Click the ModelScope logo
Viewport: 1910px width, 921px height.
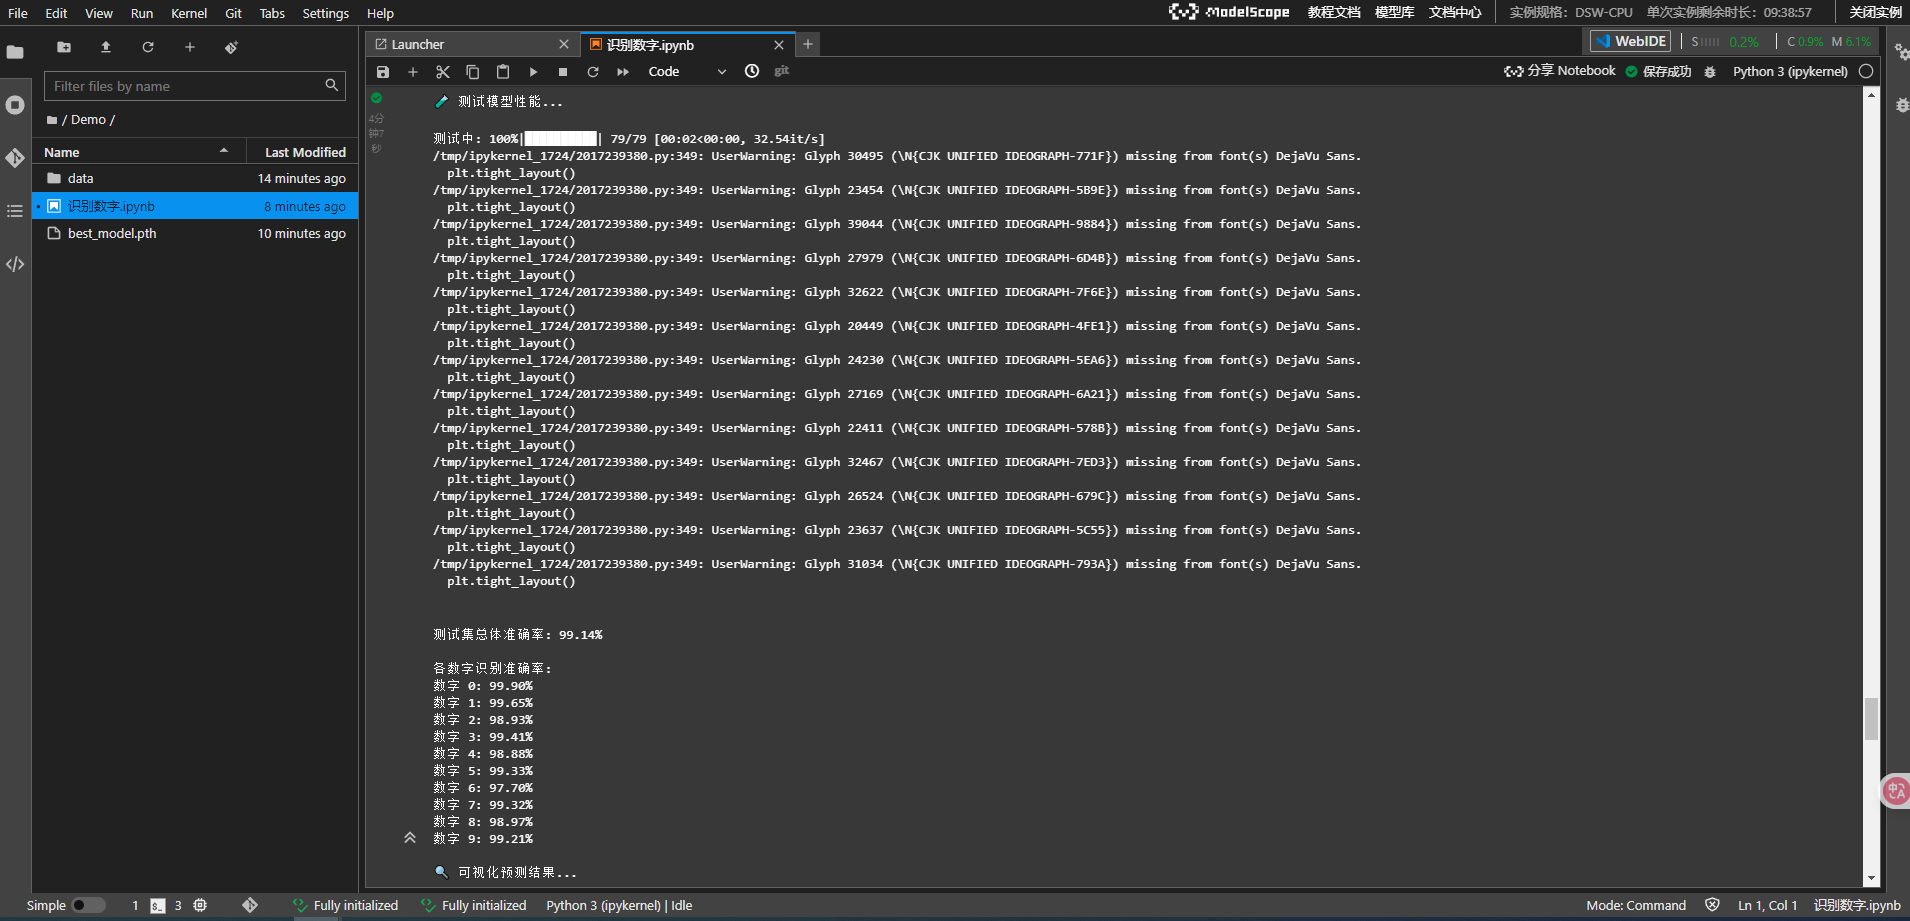(x=1229, y=12)
